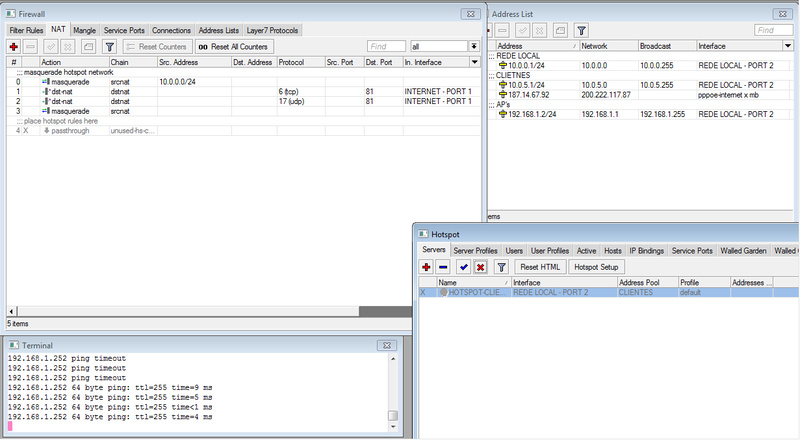Switch to Hotspot Active tab
This screenshot has height=440, width=800.
point(586,251)
